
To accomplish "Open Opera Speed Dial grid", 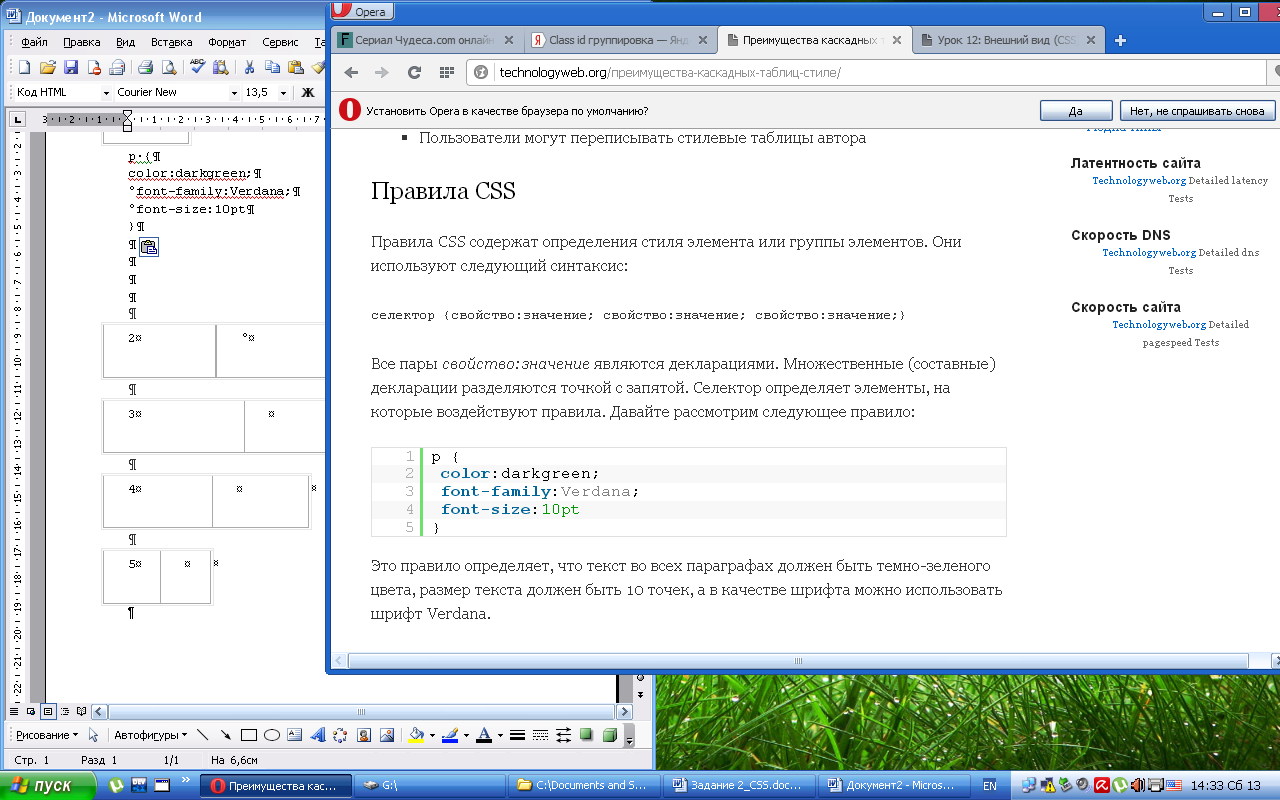I will coord(447,72).
